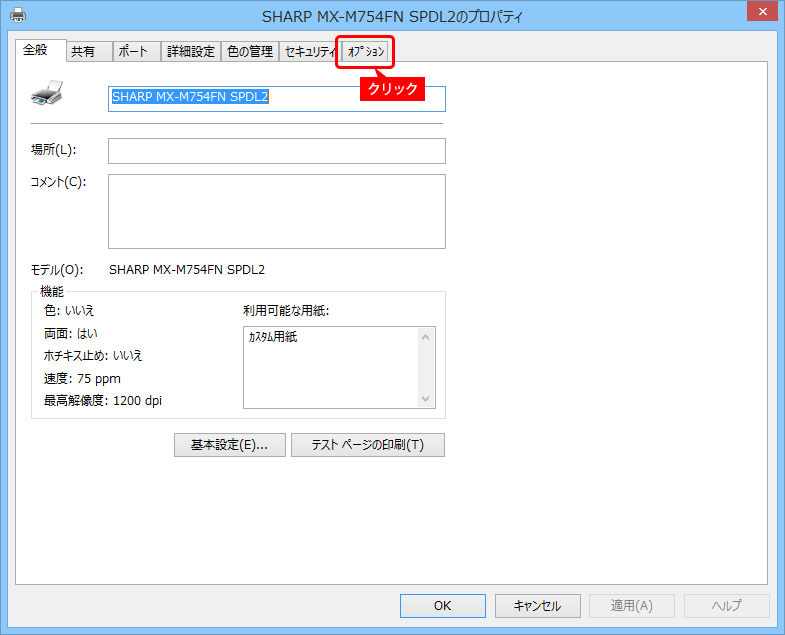The height and width of the screenshot is (635, 785).
Task: Select カスタム用紙 in the available paper list
Action: click(273, 338)
